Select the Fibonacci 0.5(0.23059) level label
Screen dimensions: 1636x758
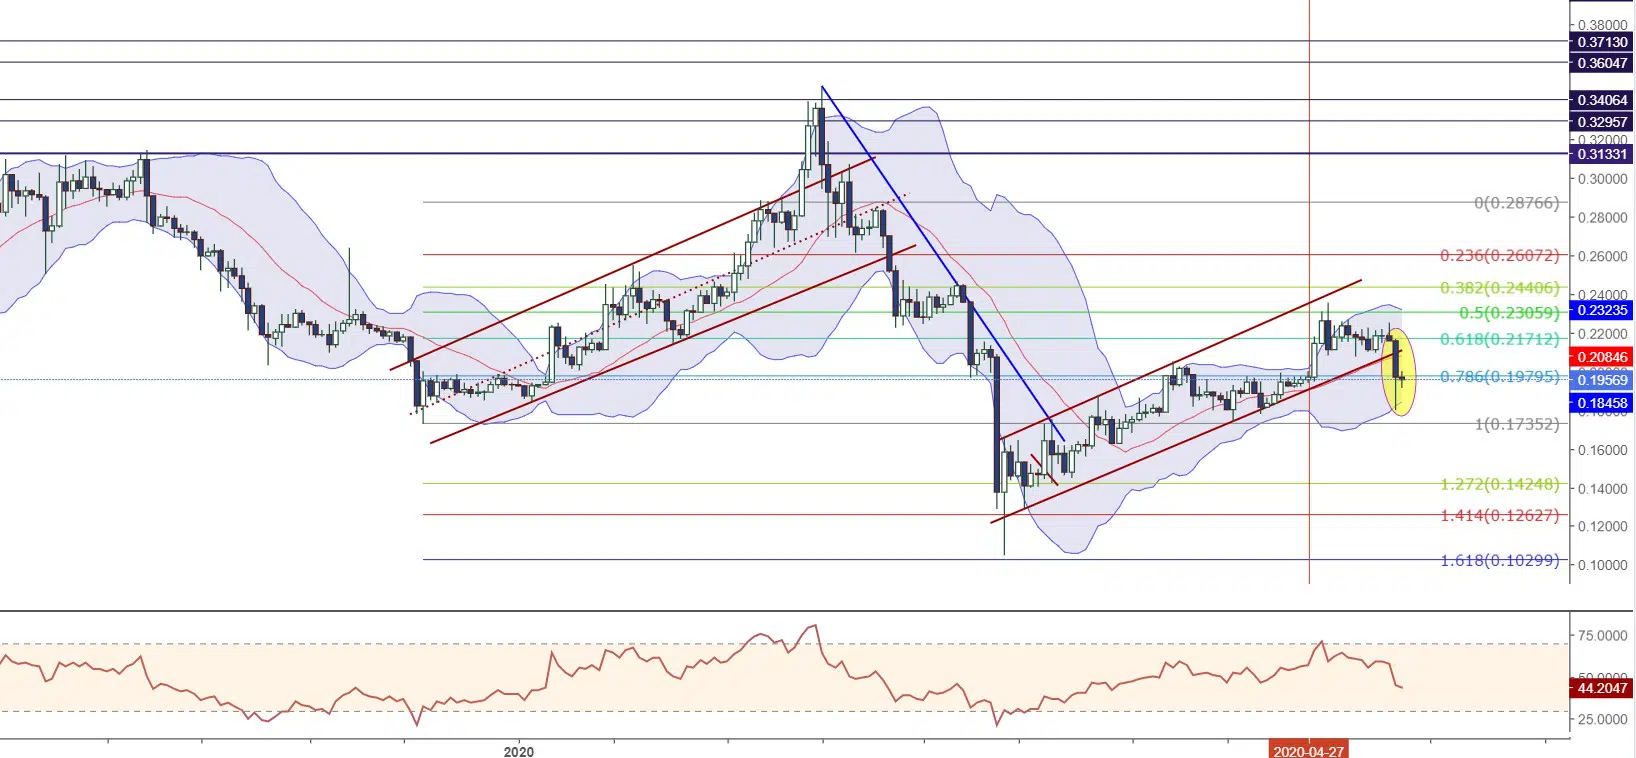(1508, 313)
